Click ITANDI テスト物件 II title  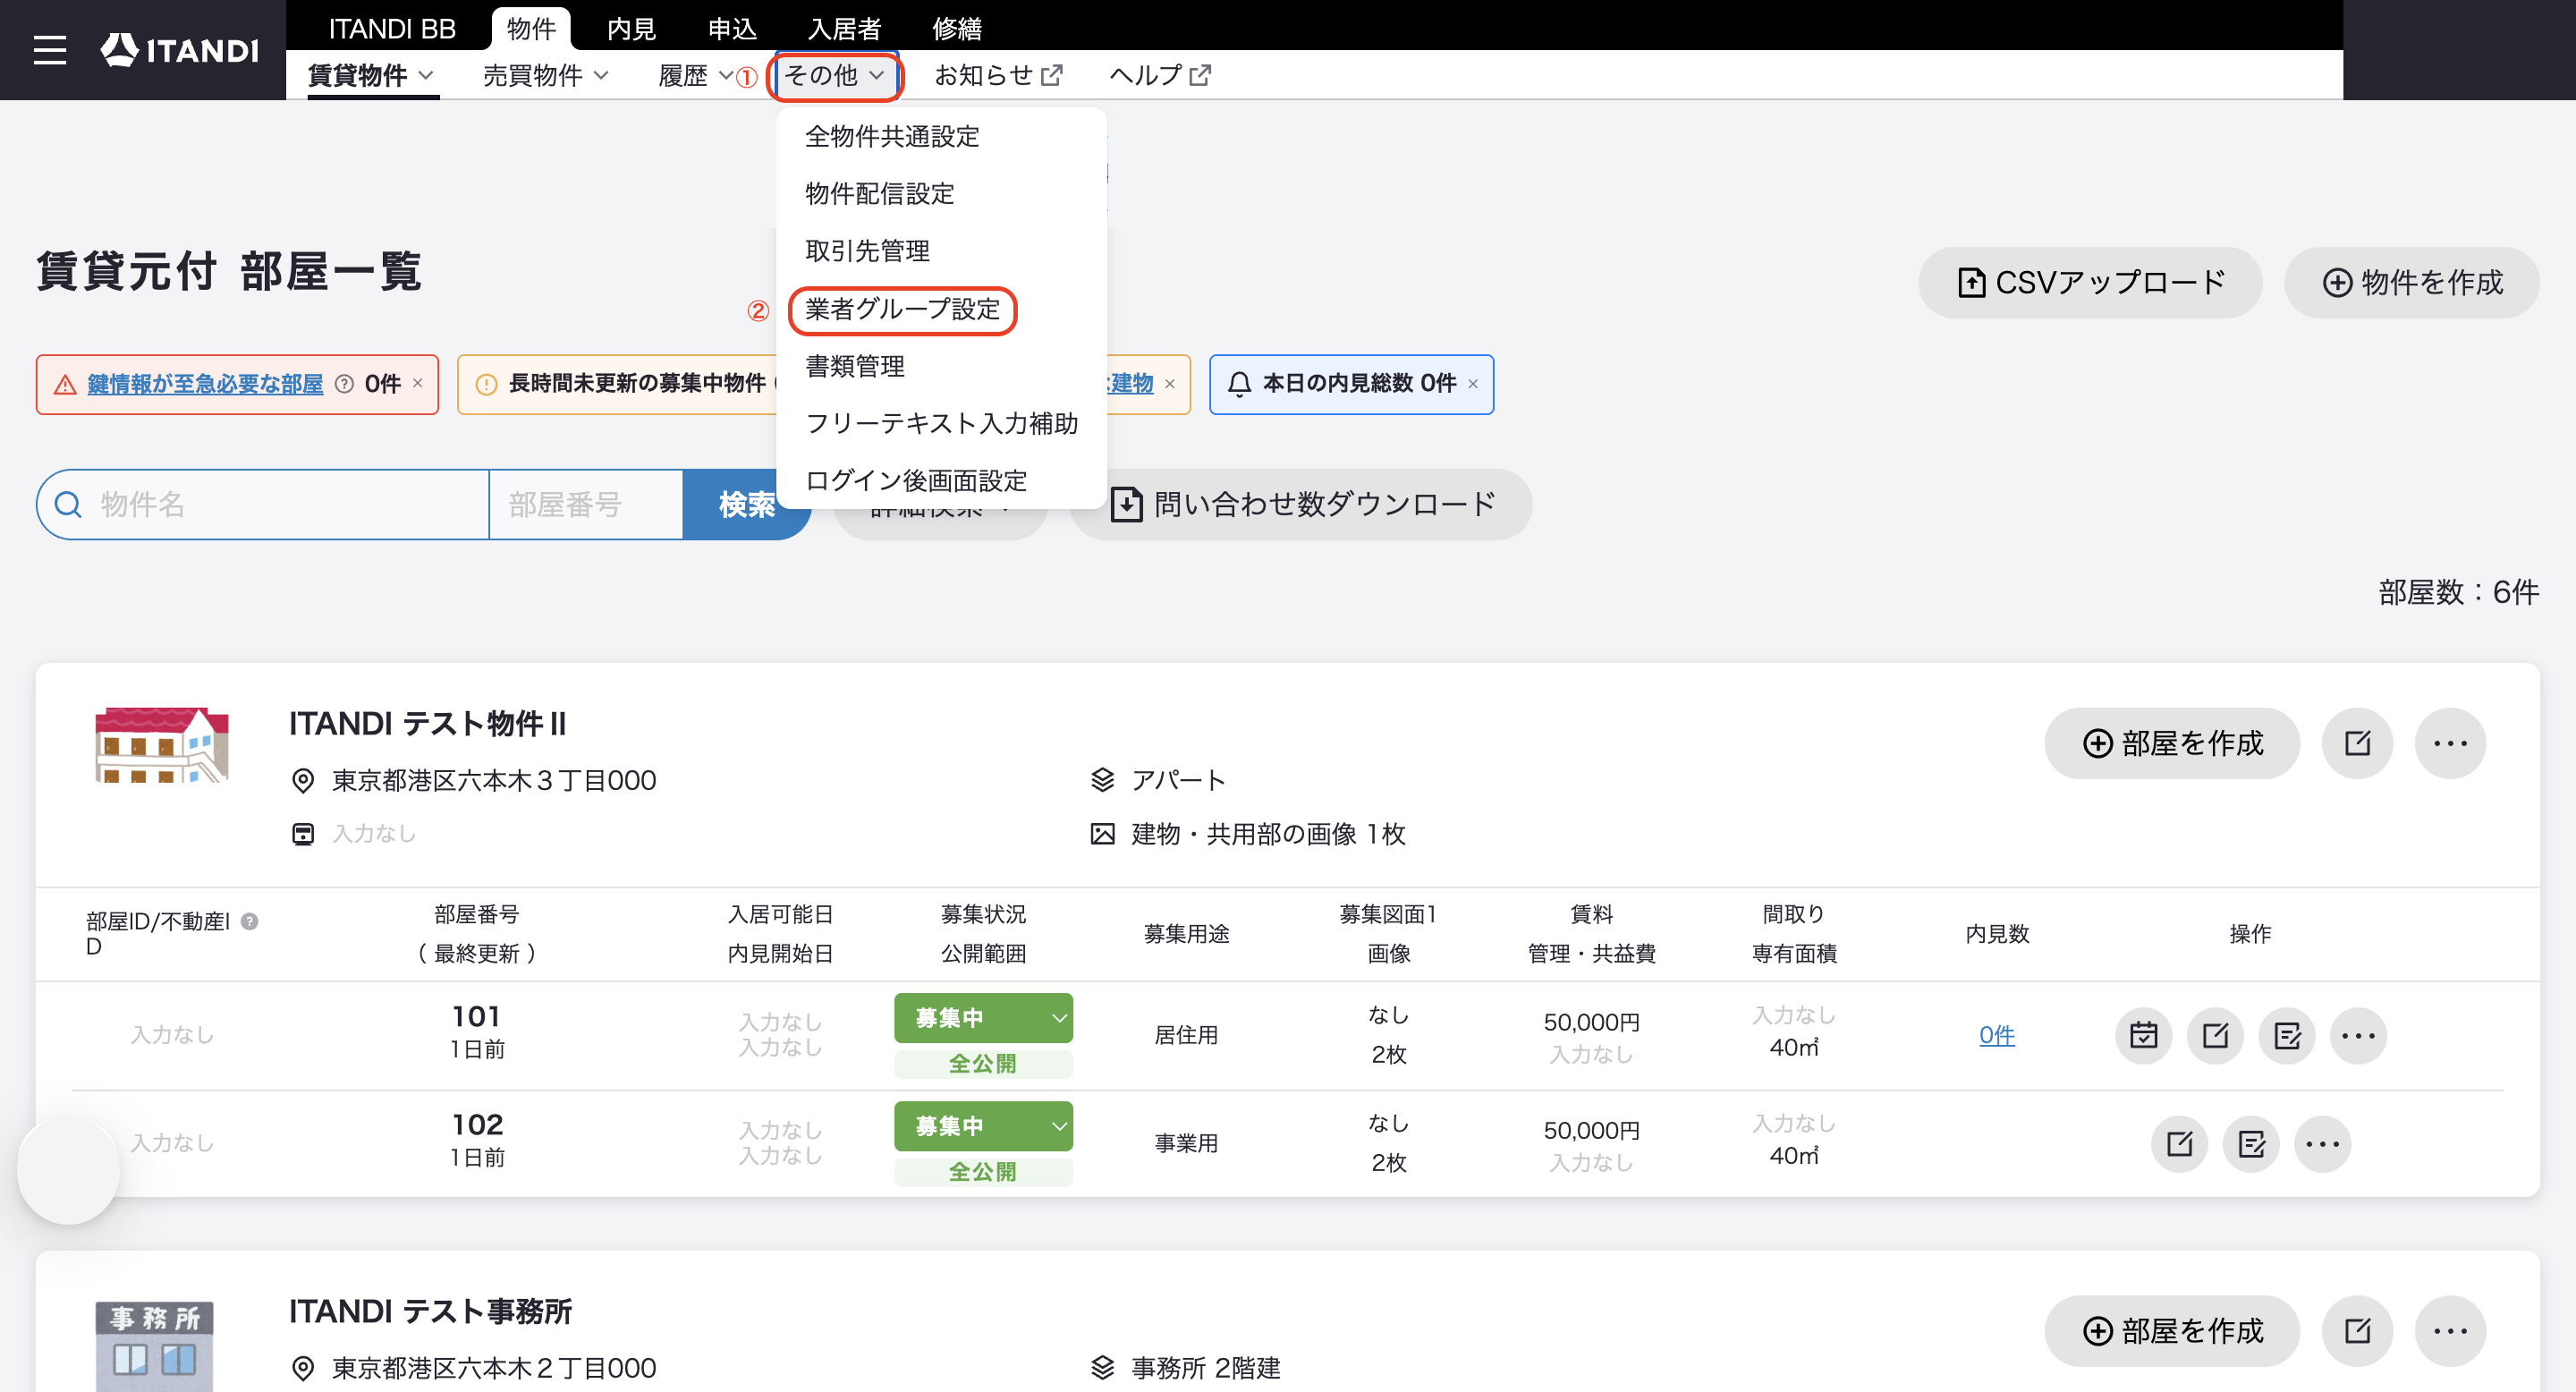point(427,723)
